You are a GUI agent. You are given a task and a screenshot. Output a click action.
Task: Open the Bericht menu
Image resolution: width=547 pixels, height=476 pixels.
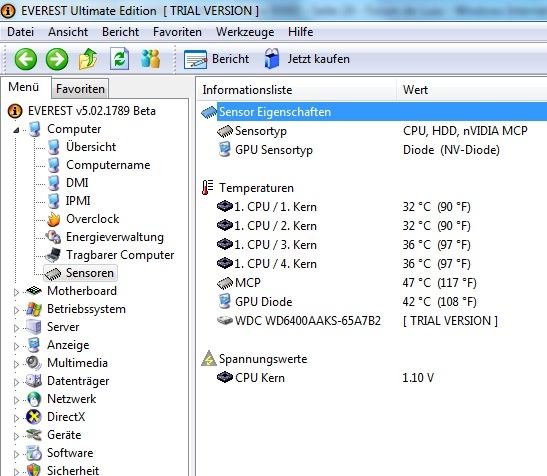[x=120, y=32]
